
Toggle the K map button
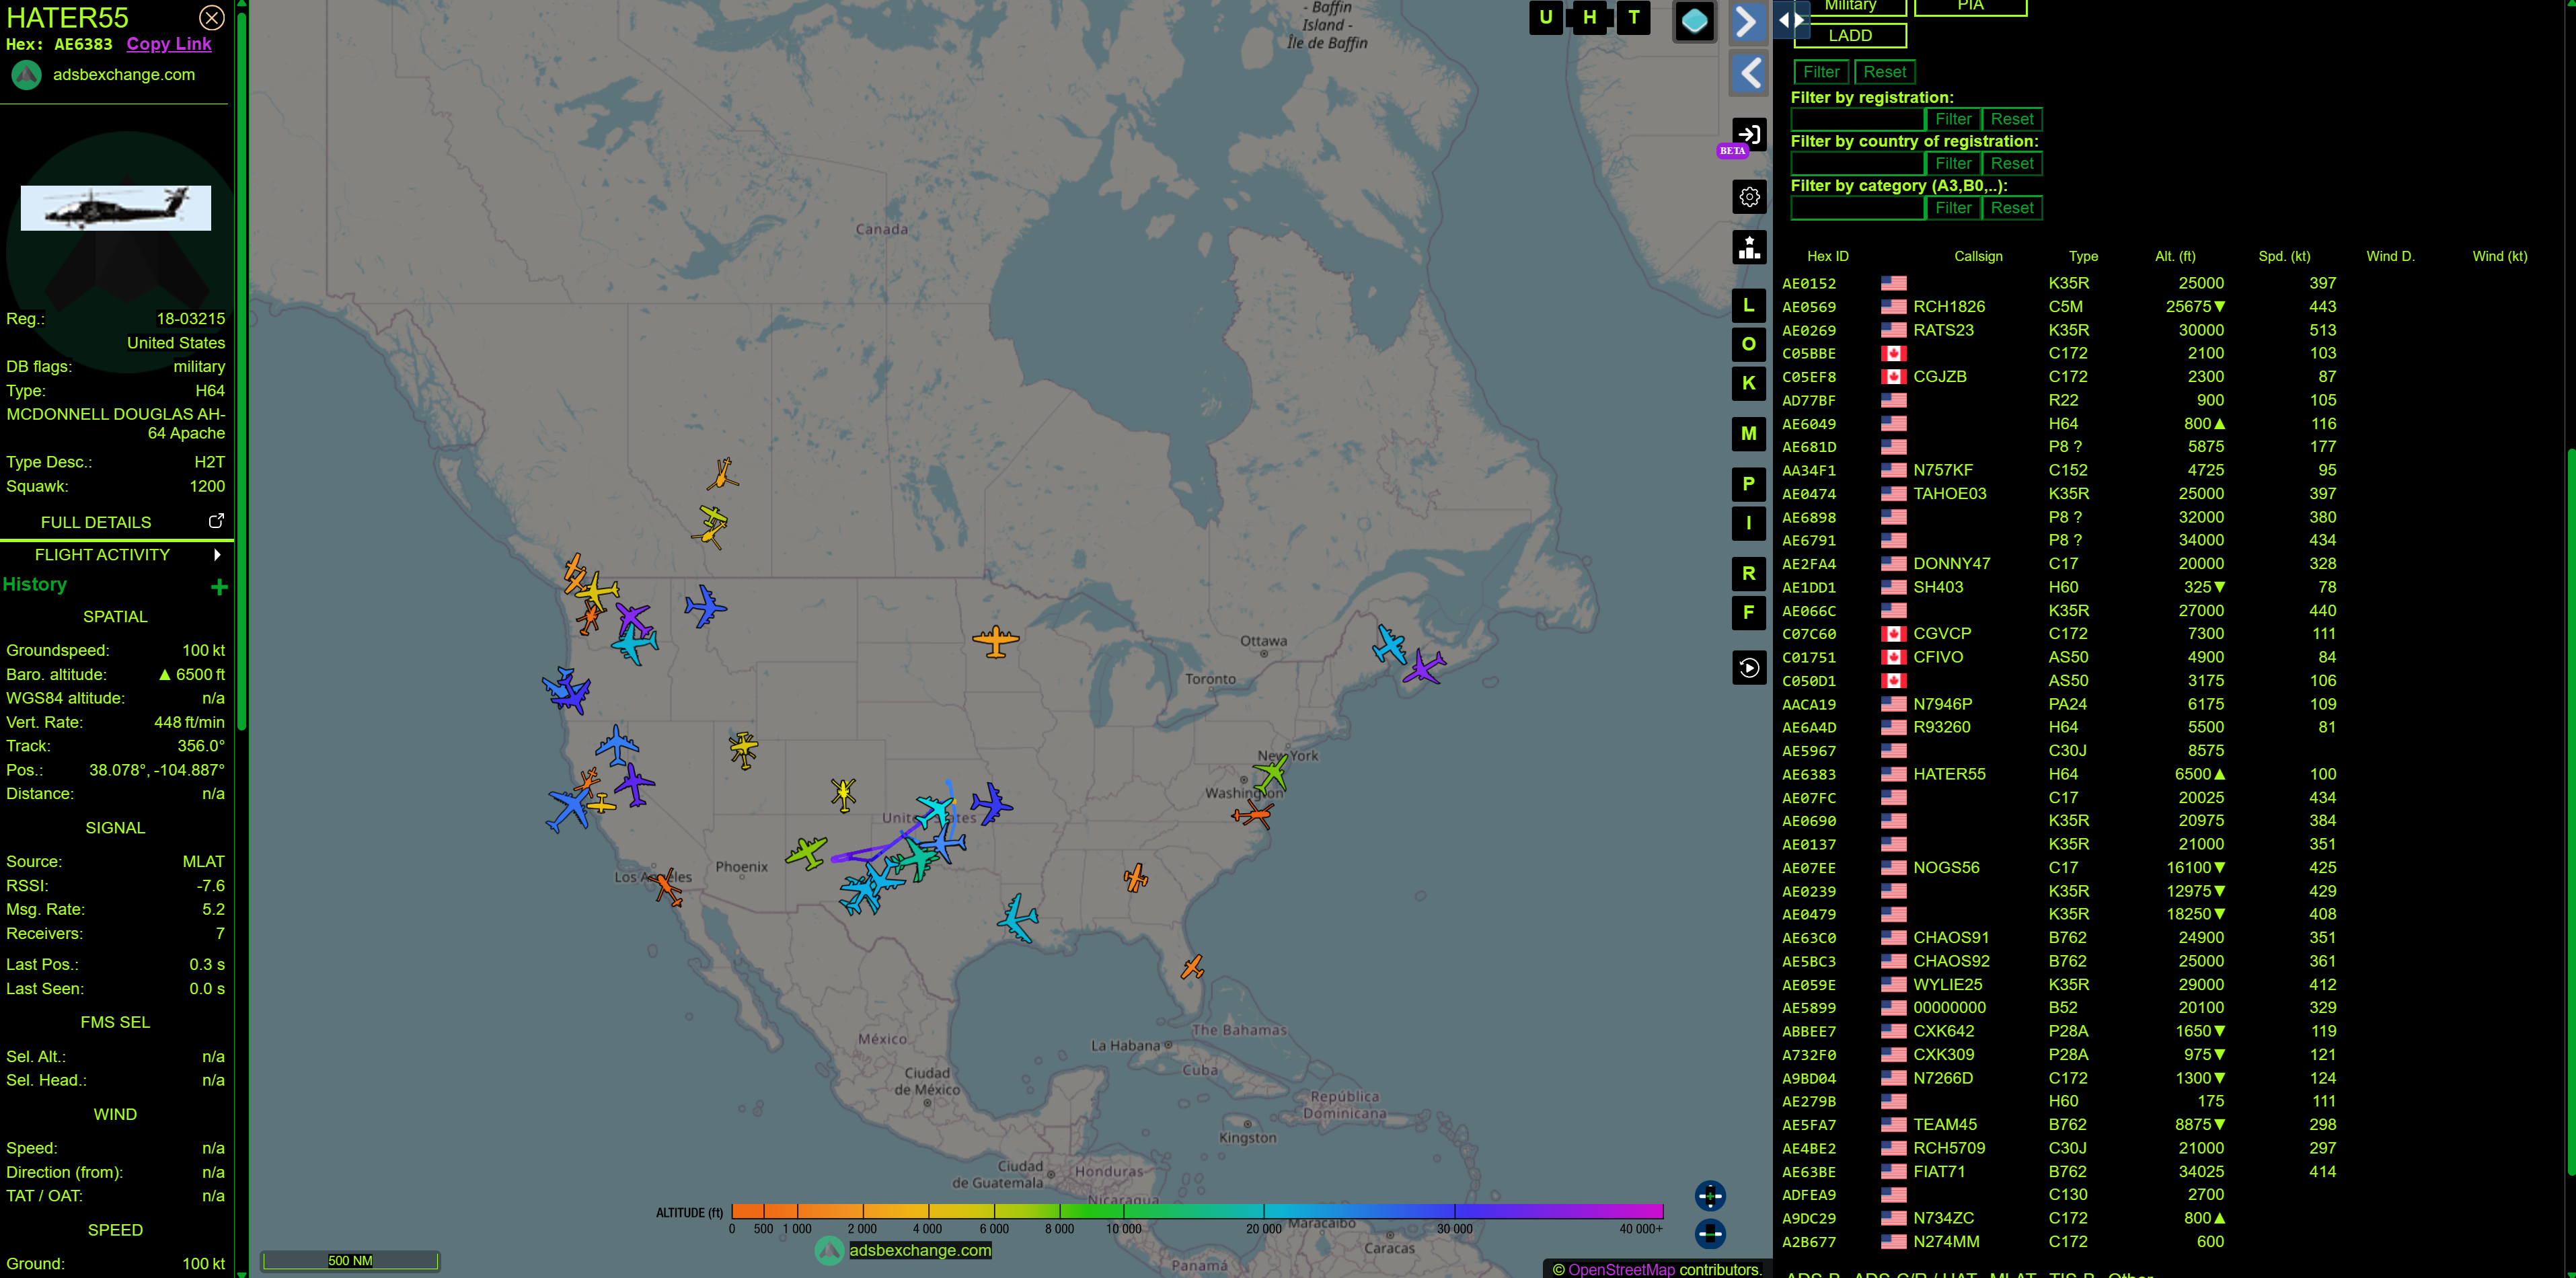(1749, 383)
